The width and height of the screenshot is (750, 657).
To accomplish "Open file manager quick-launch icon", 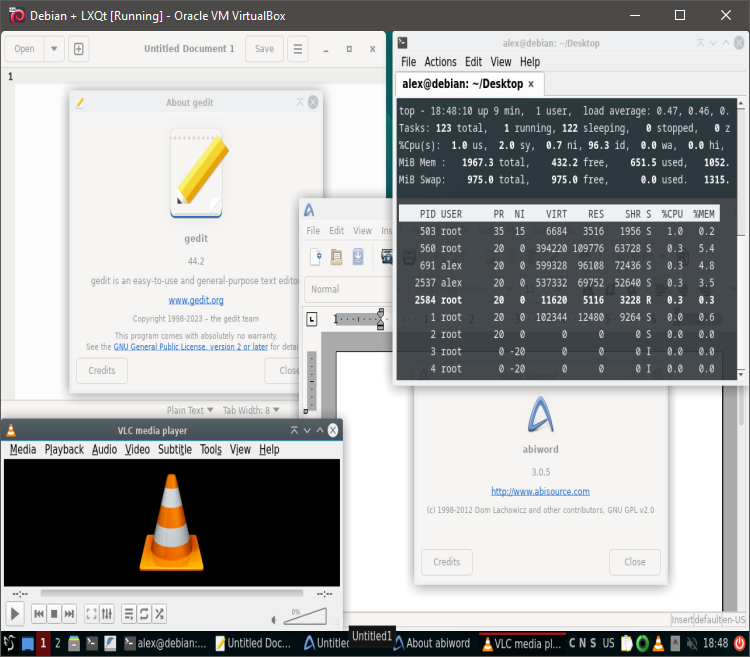I will pyautogui.click(x=74, y=644).
